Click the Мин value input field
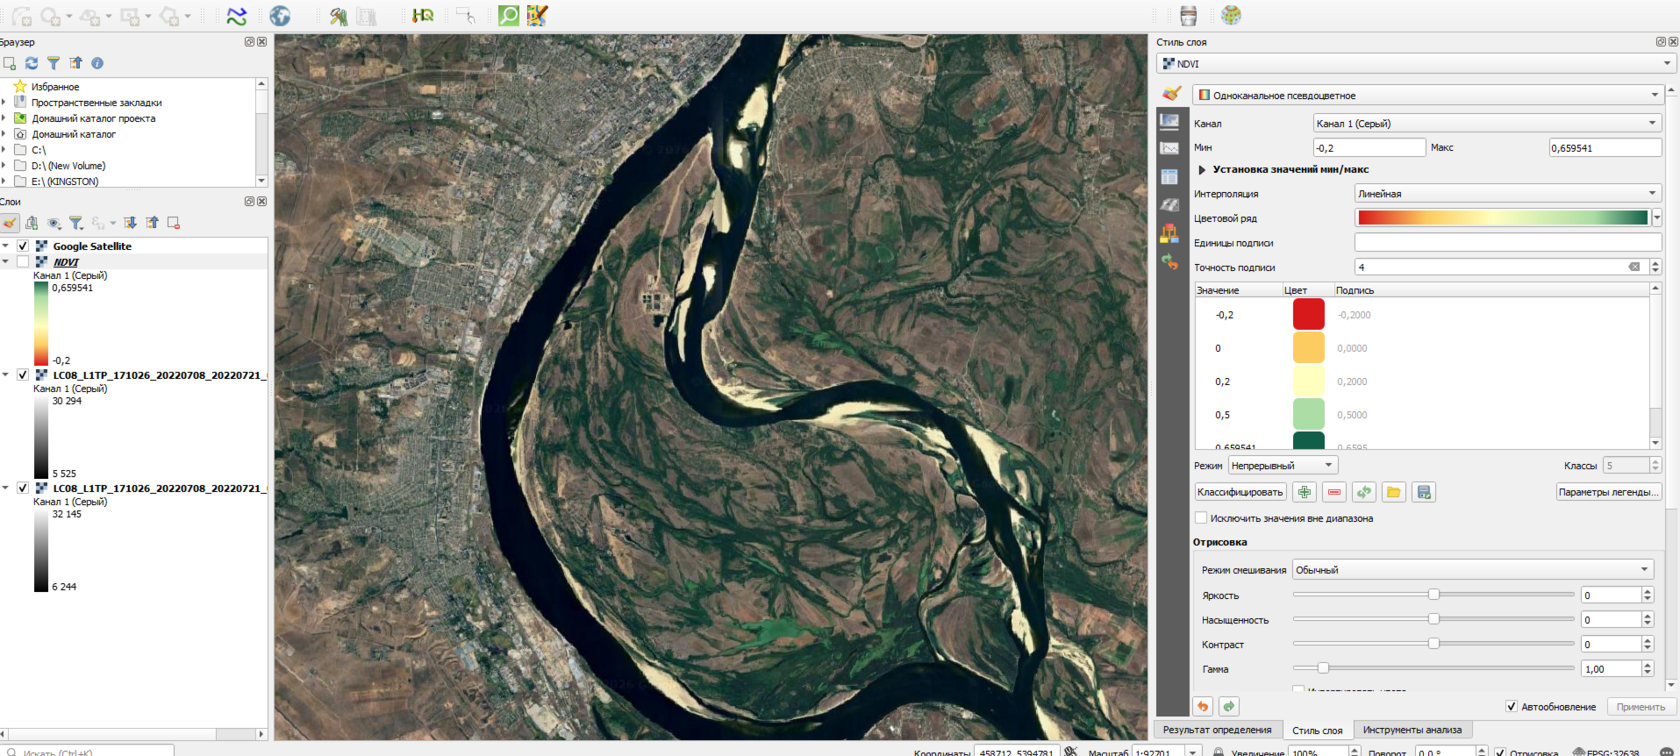The width and height of the screenshot is (1680, 756). [1369, 148]
